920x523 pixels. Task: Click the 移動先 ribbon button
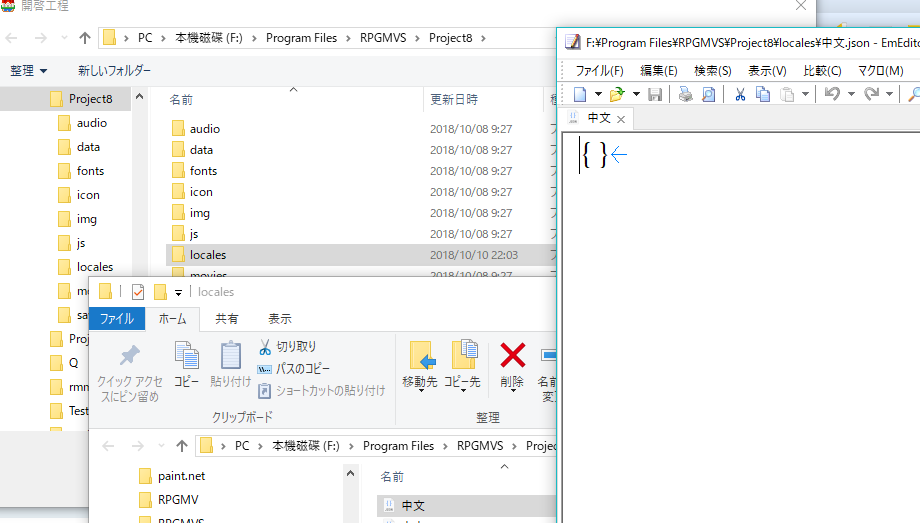point(420,365)
